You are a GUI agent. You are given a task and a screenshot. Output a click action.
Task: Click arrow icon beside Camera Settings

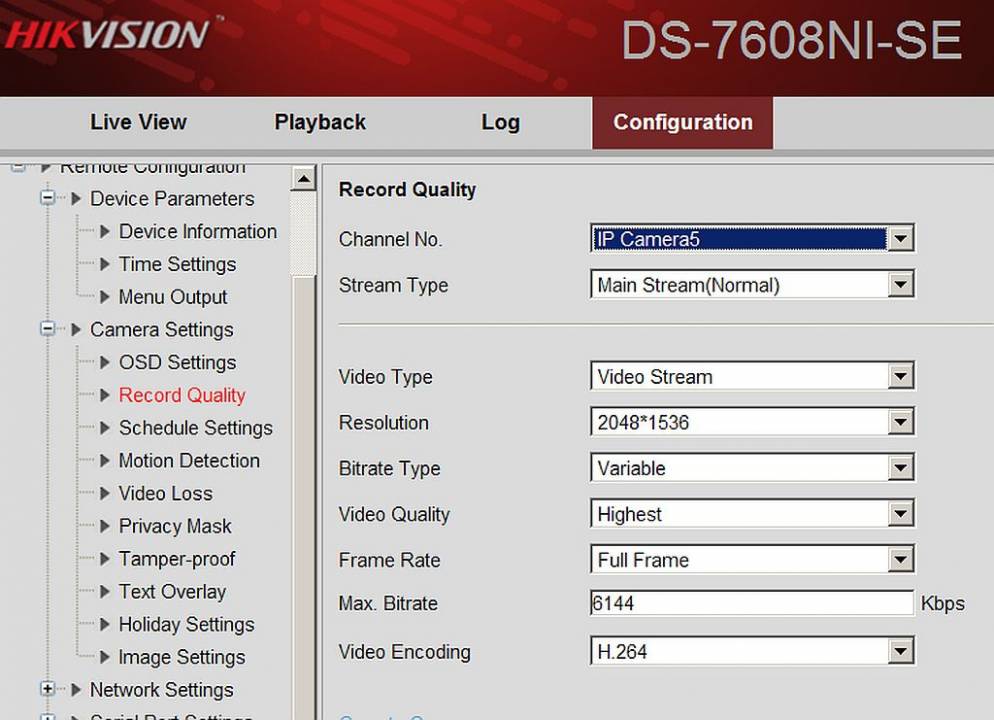[x=76, y=330]
